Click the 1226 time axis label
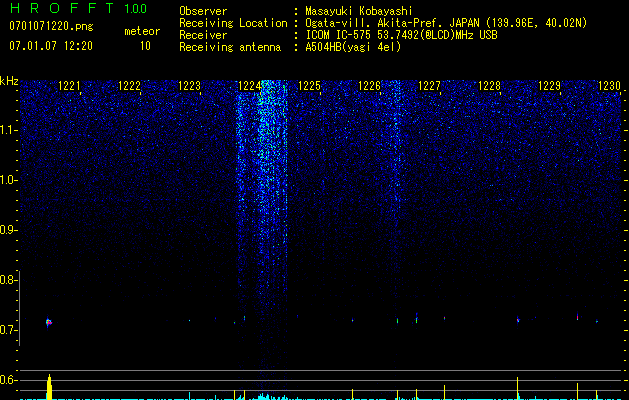 369,86
